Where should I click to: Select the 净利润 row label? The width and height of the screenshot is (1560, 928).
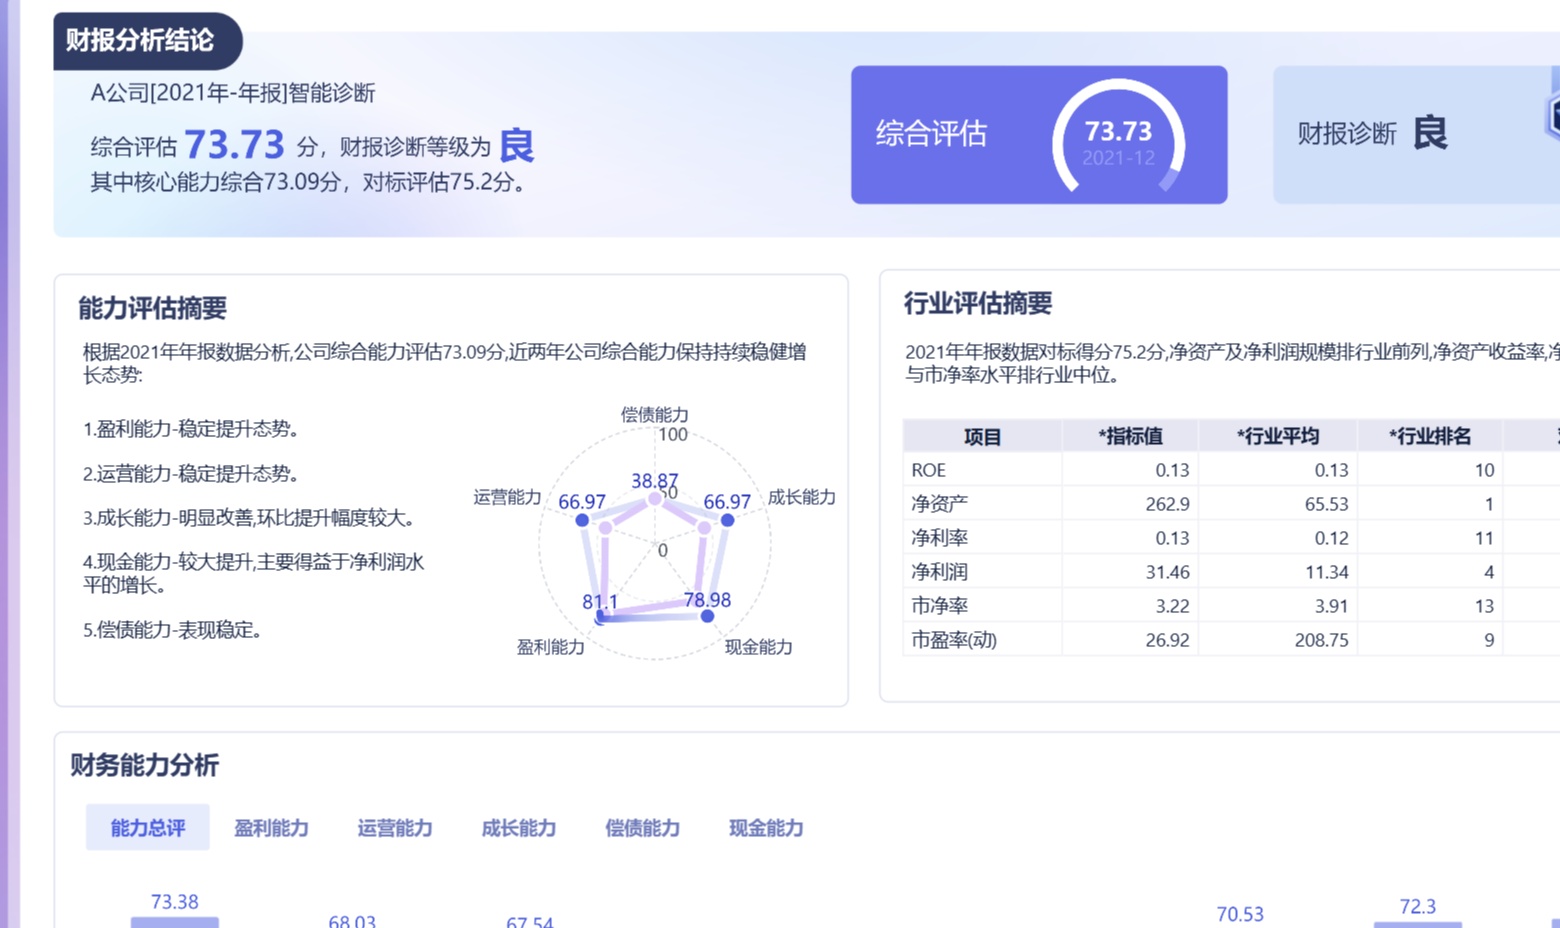939,572
